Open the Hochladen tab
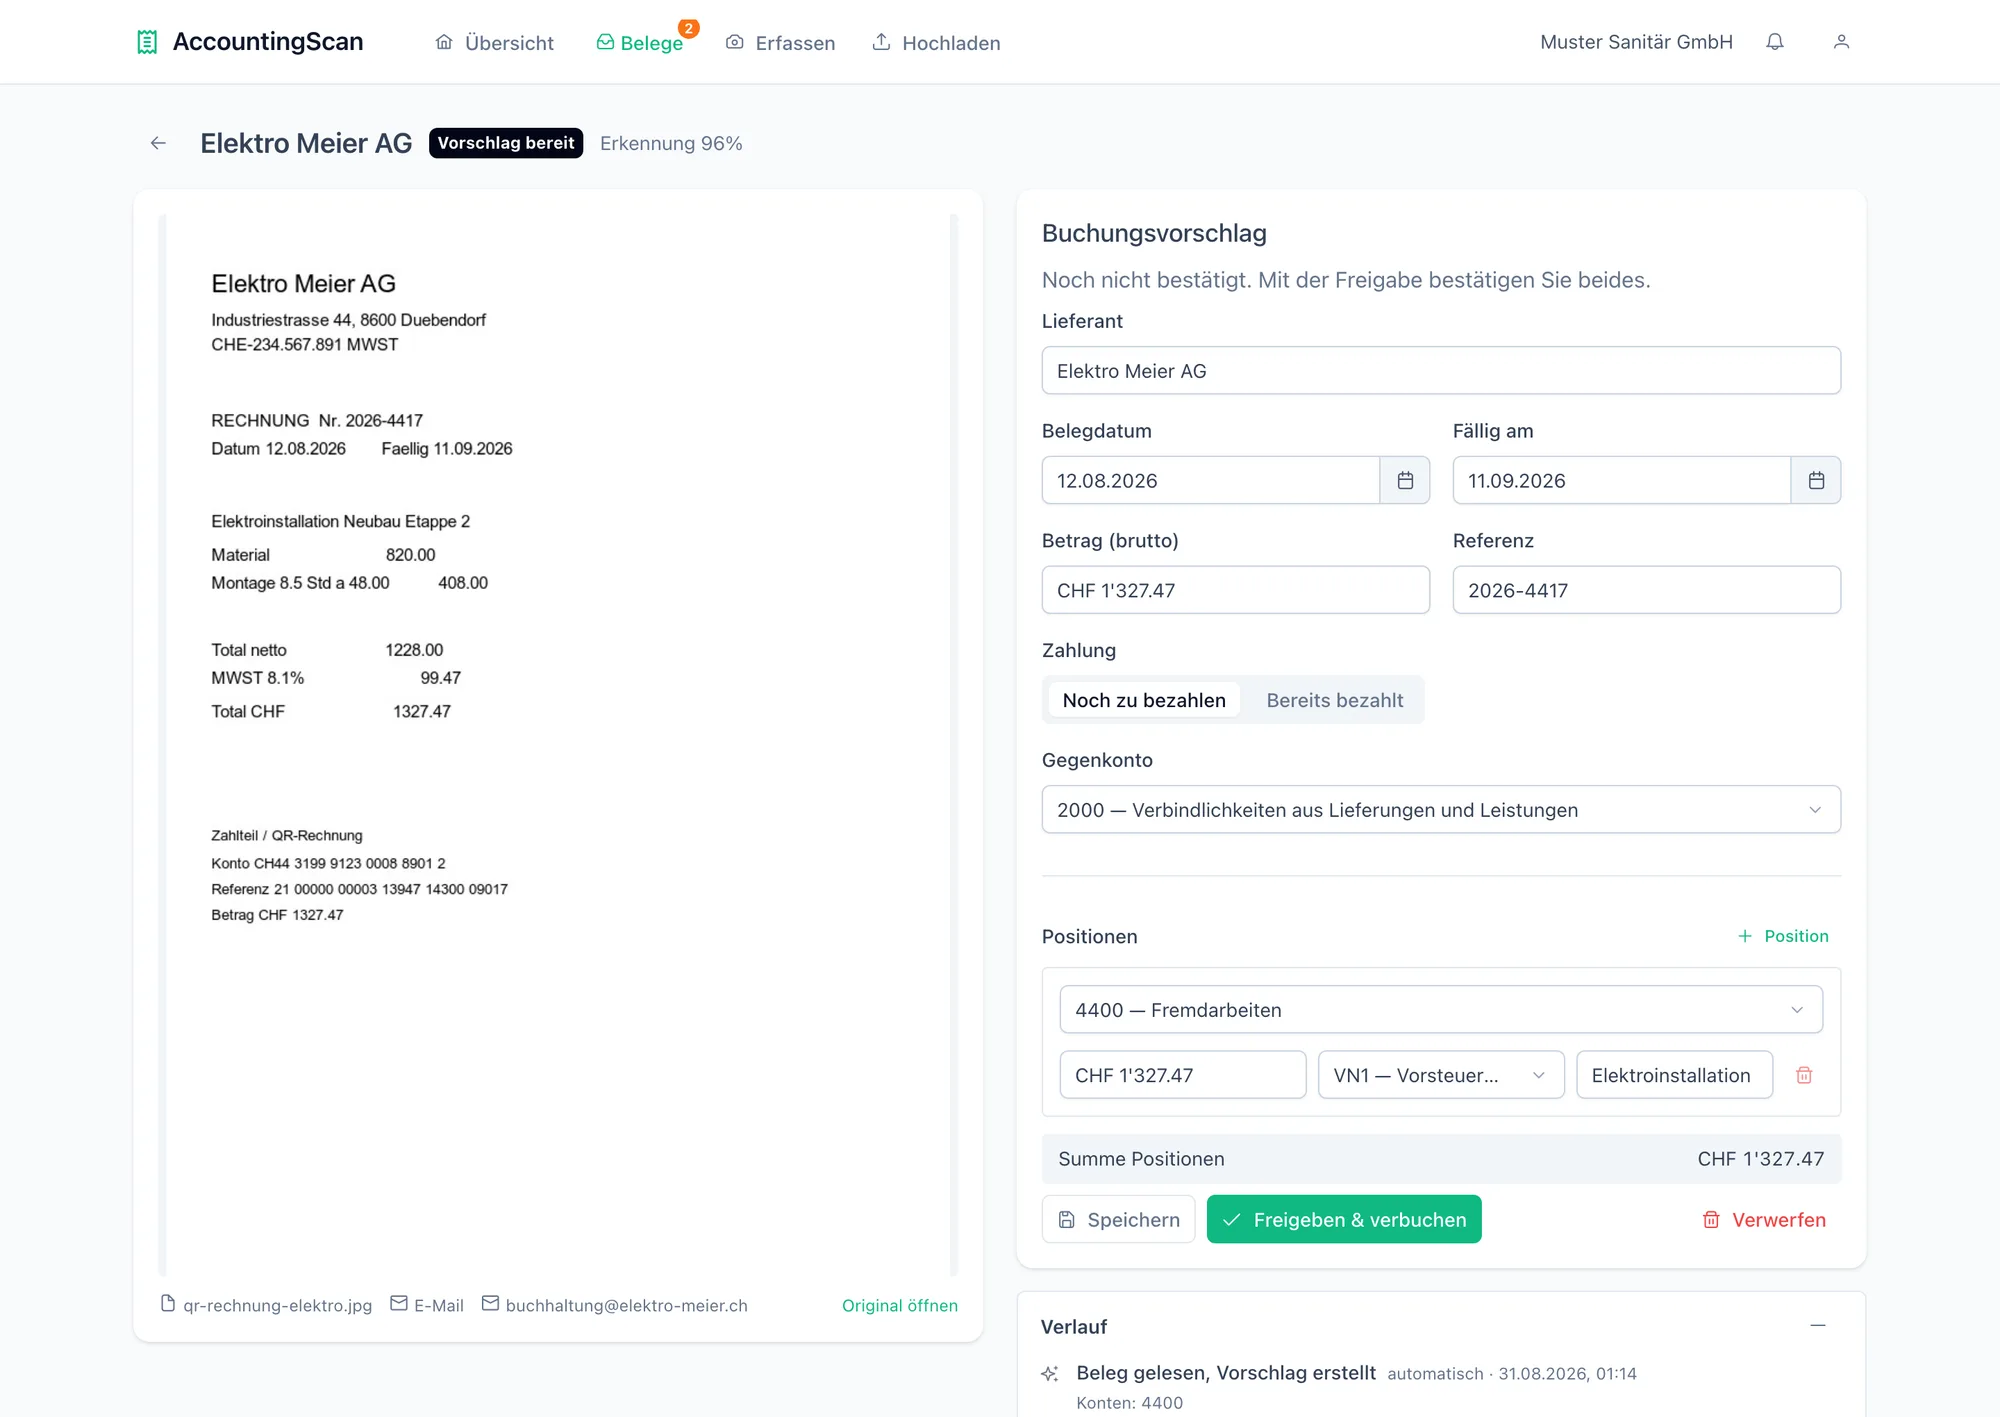Viewport: 2000px width, 1417px height. click(x=936, y=43)
